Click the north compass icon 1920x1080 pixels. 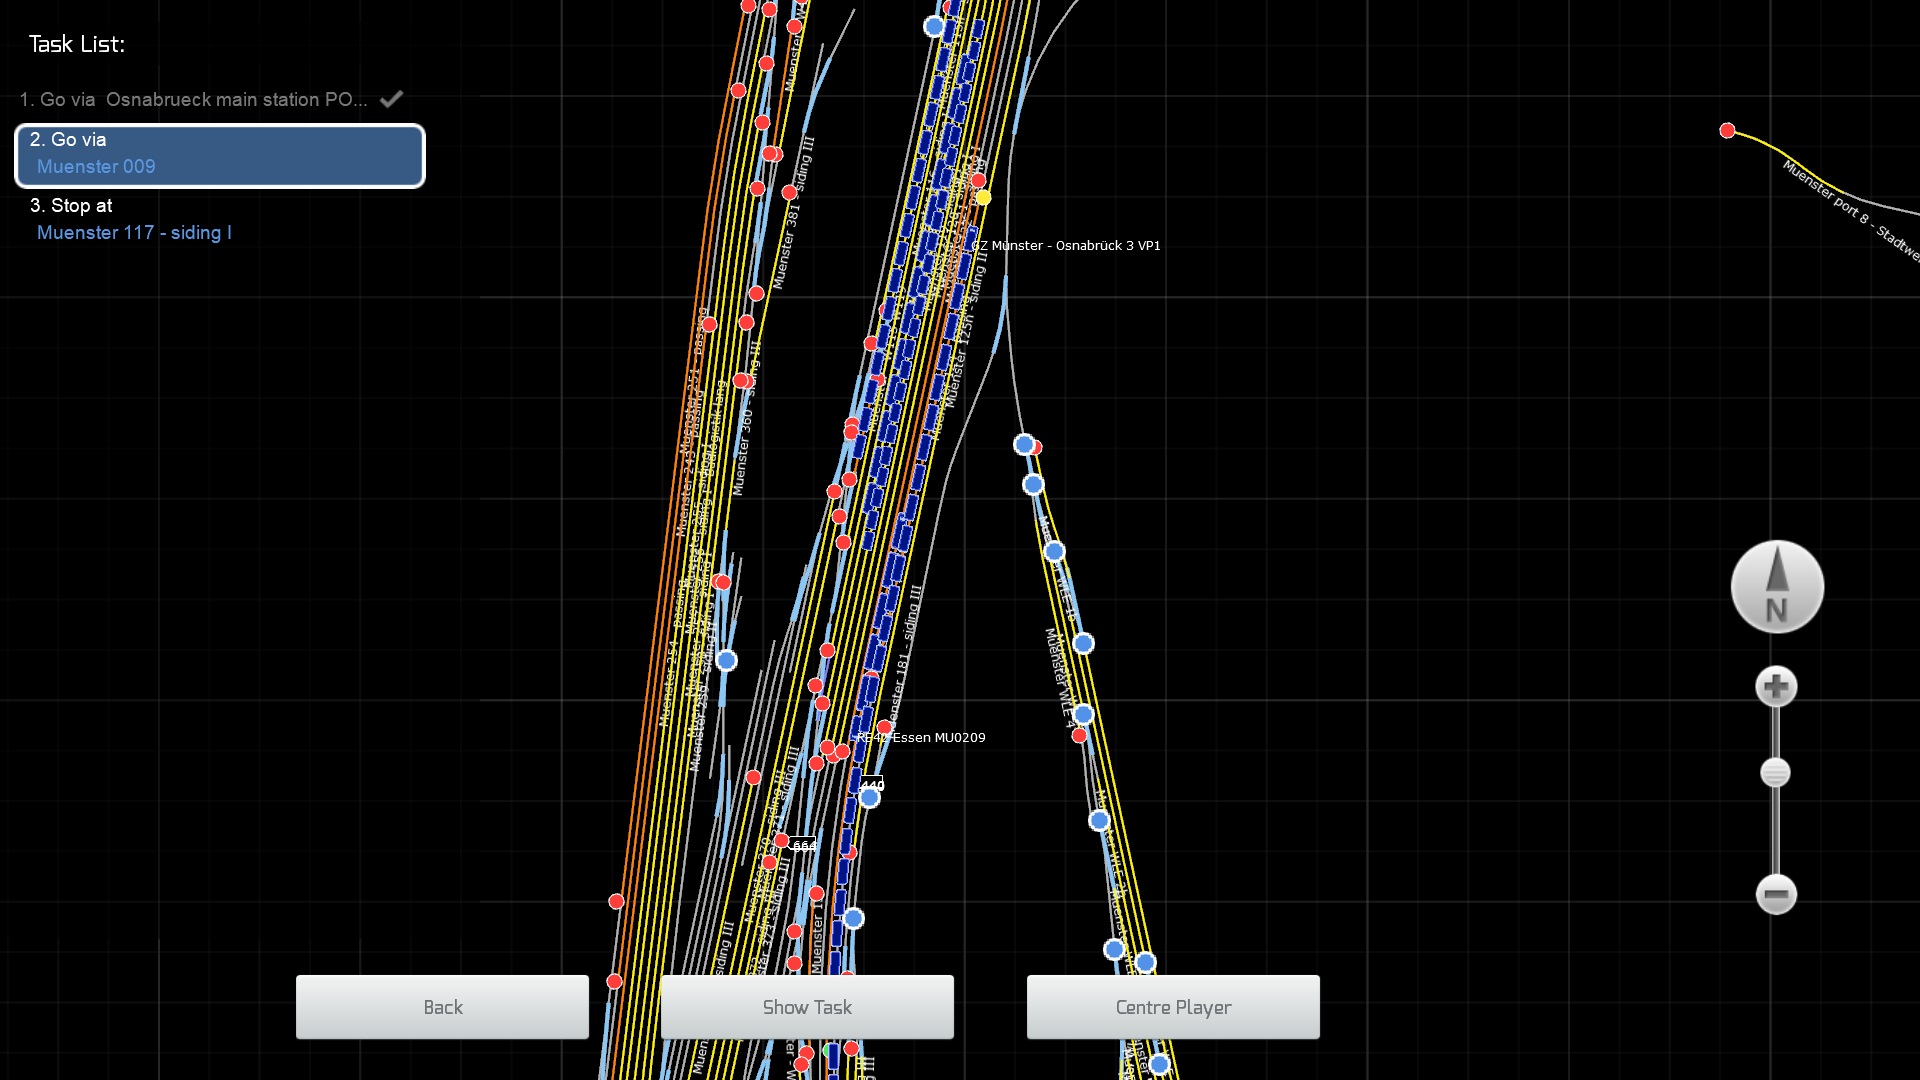point(1777,588)
